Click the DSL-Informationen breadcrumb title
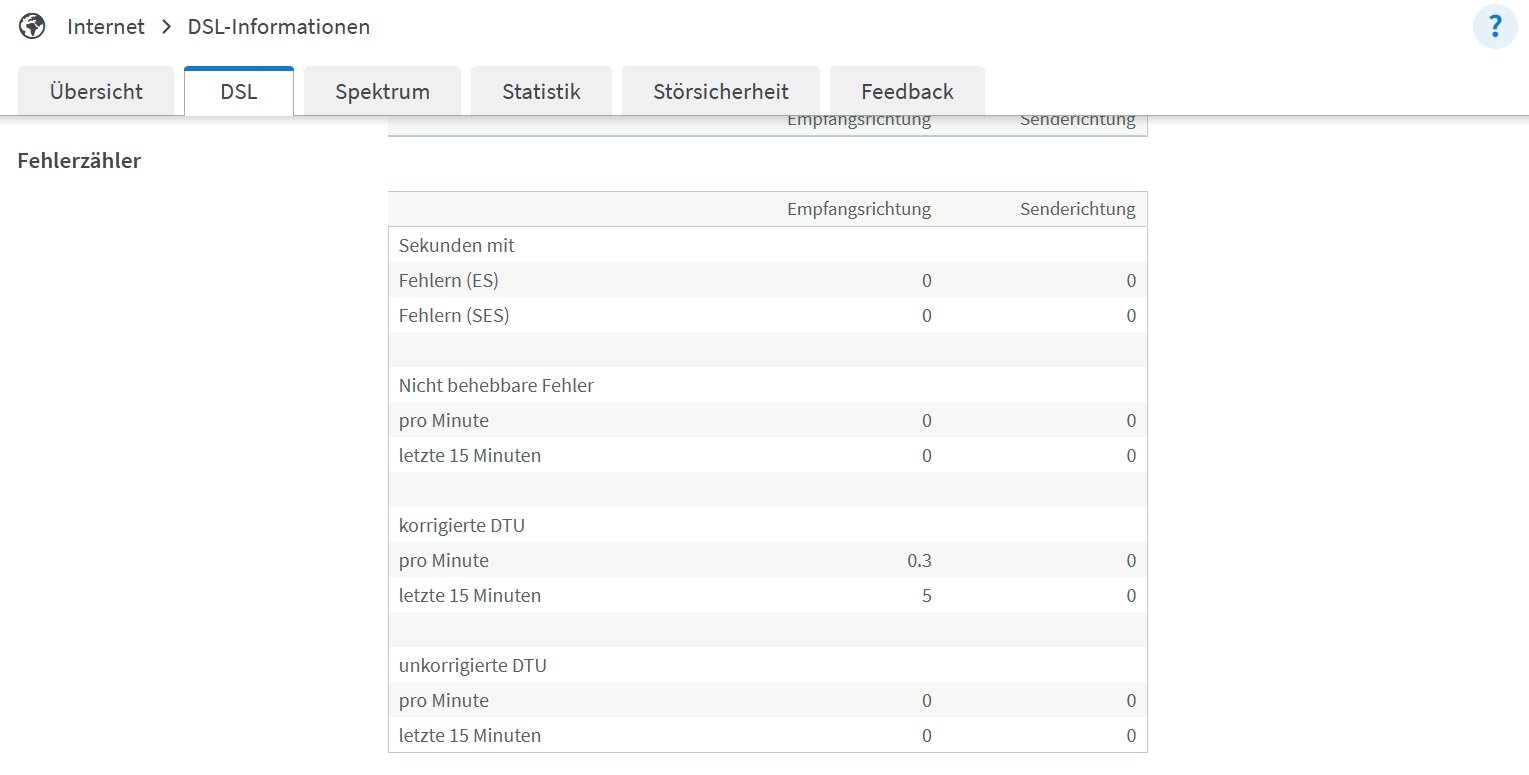 pyautogui.click(x=279, y=27)
